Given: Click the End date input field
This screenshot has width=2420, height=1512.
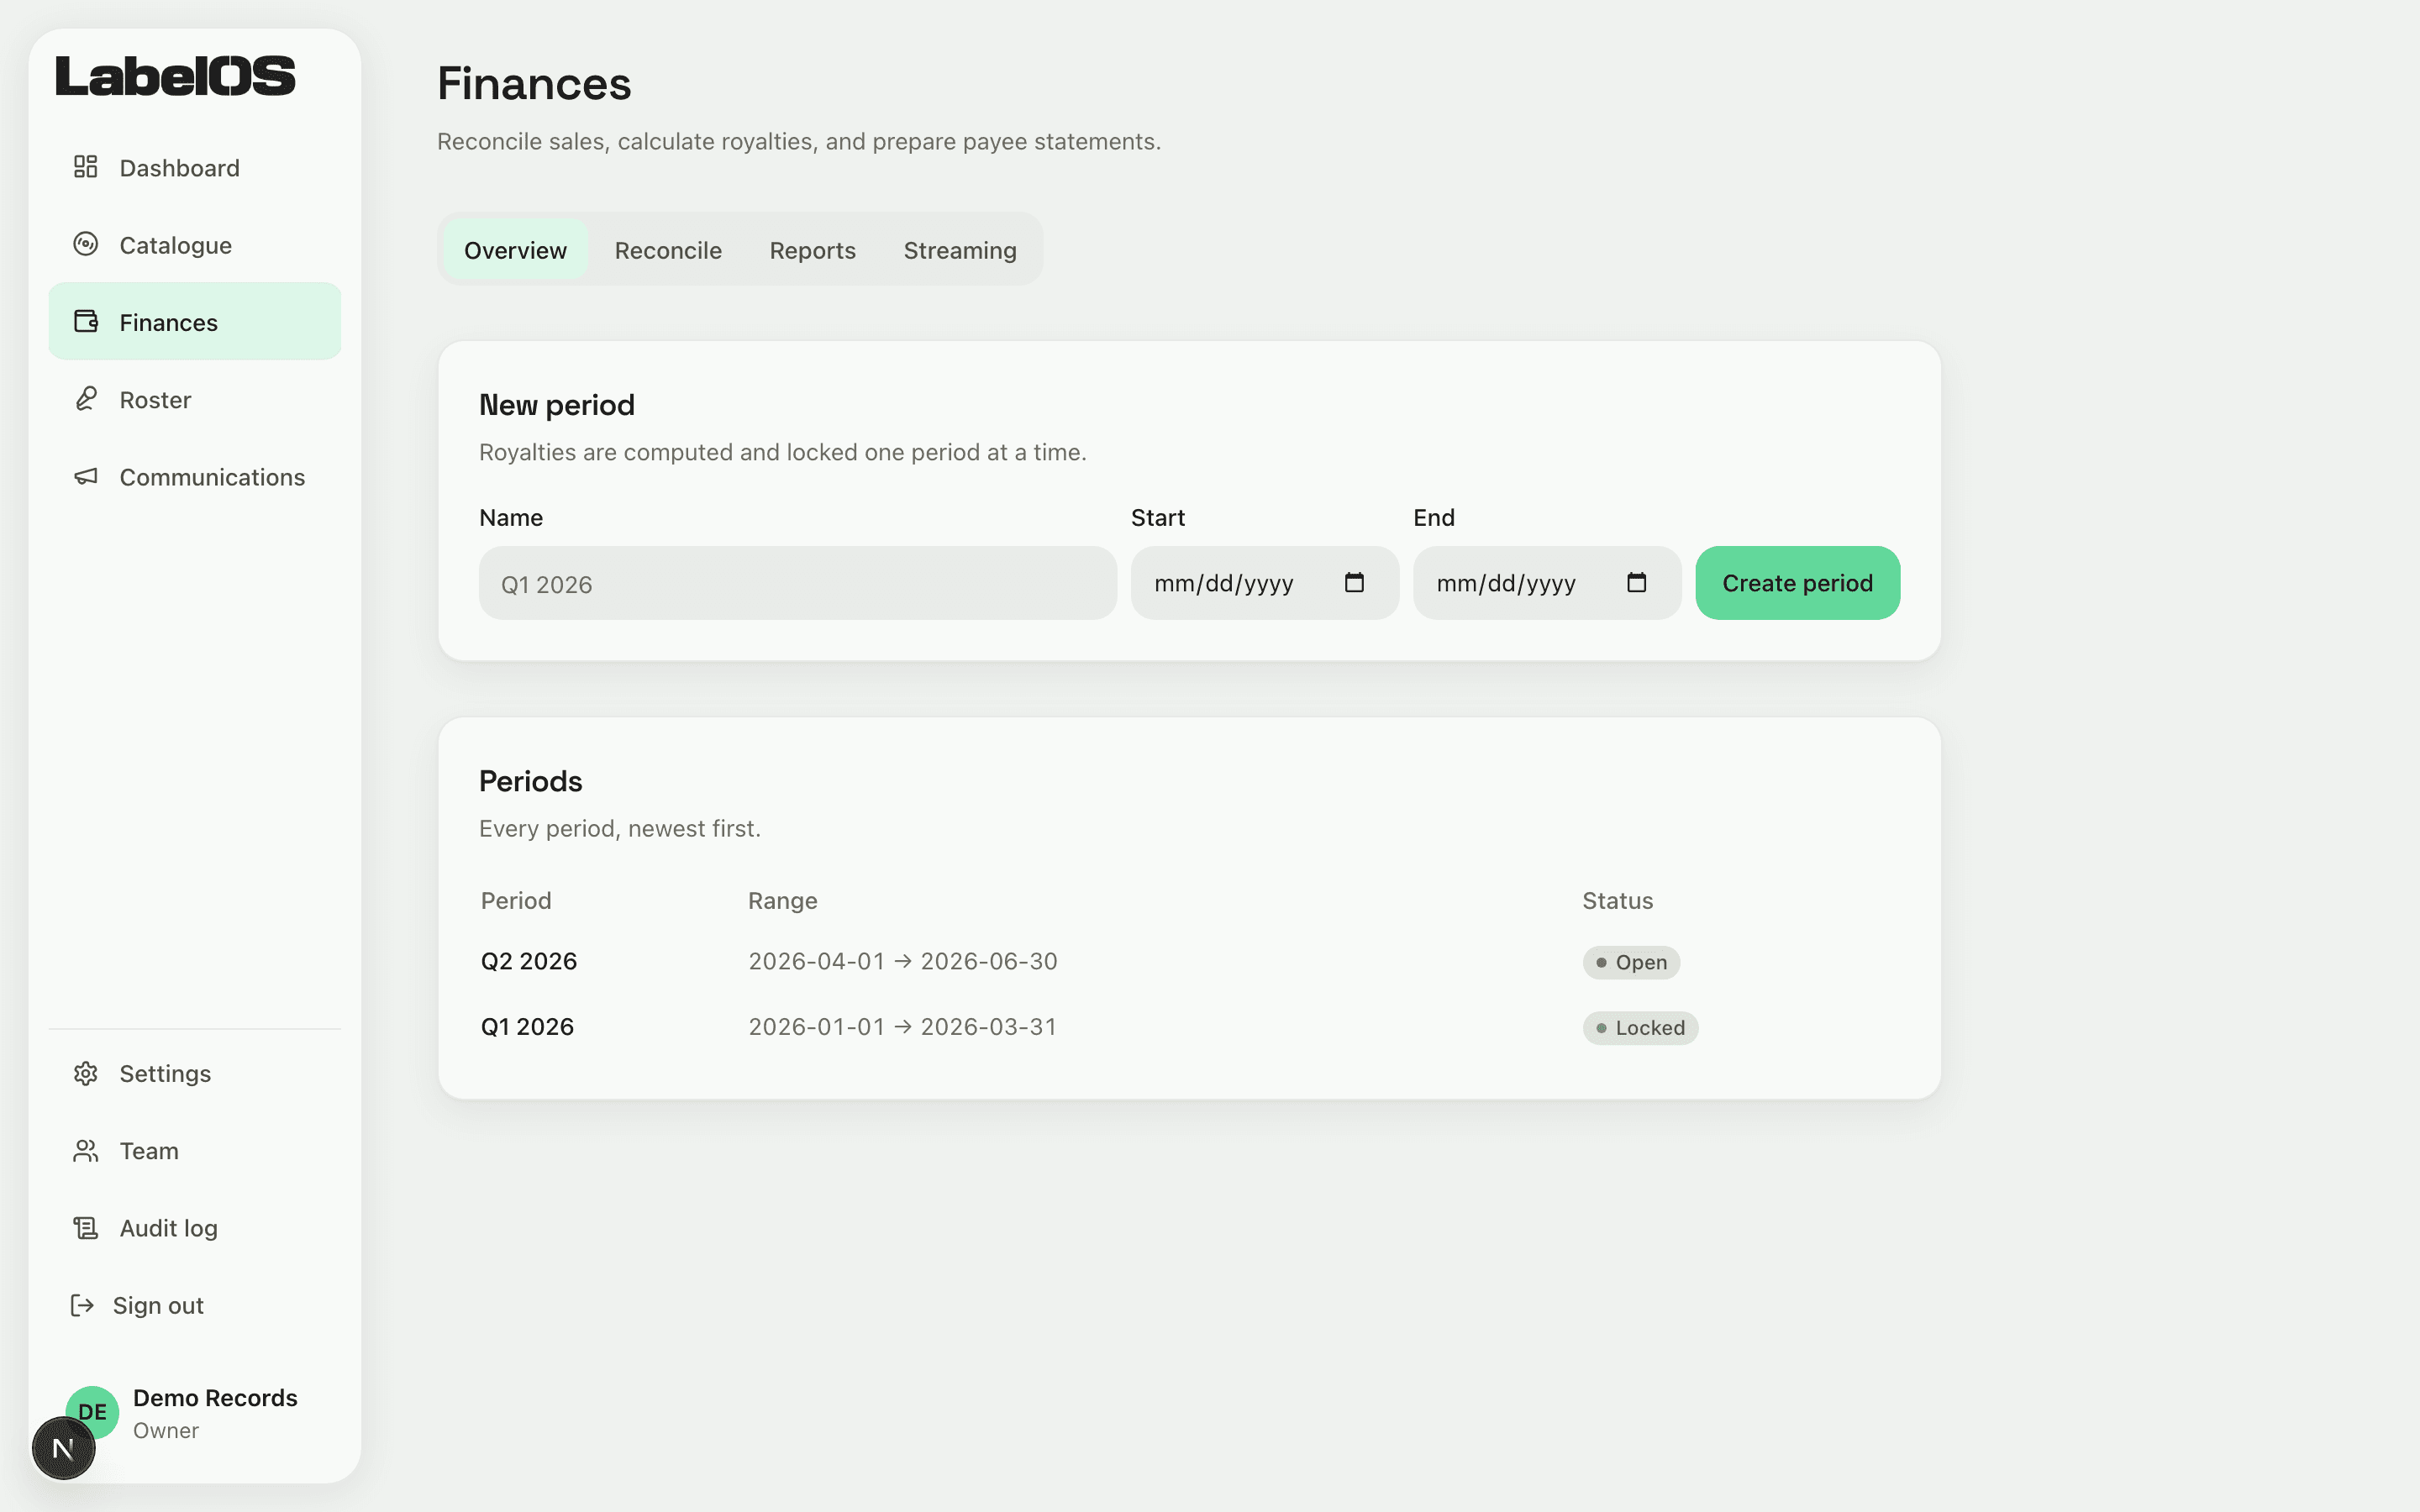Looking at the screenshot, I should pos(1546,583).
